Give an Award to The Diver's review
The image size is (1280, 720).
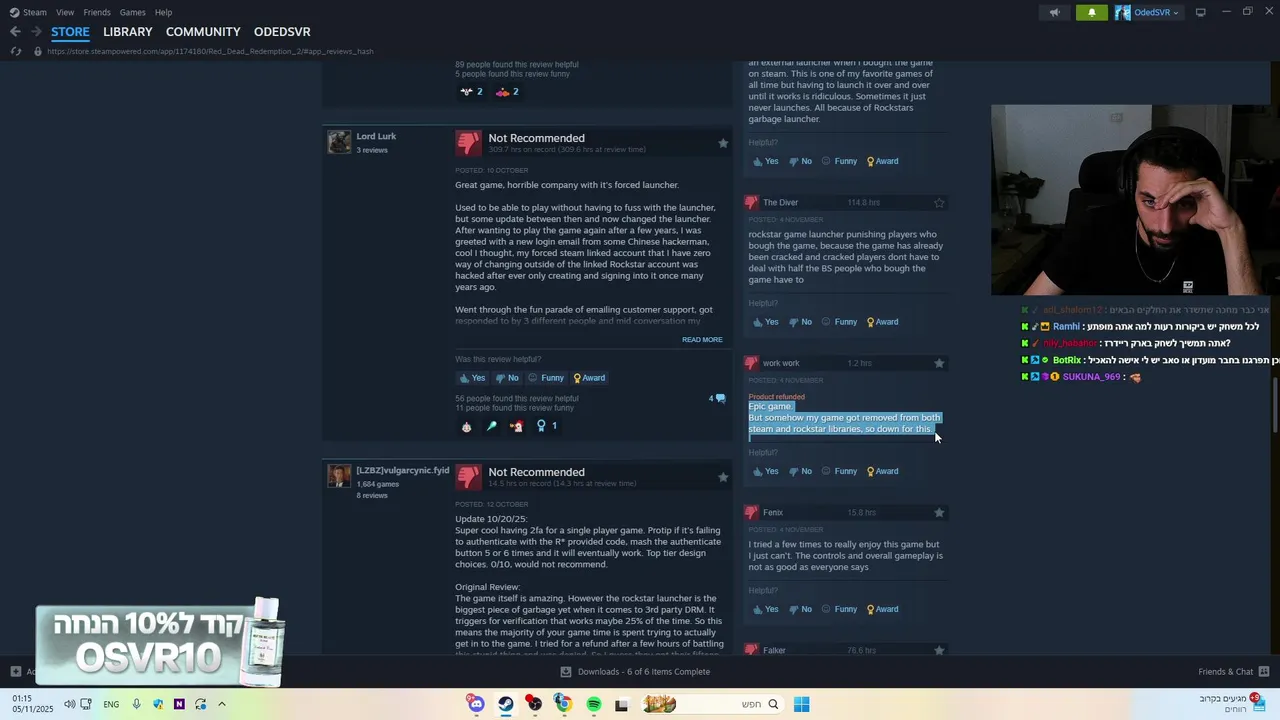click(x=882, y=322)
